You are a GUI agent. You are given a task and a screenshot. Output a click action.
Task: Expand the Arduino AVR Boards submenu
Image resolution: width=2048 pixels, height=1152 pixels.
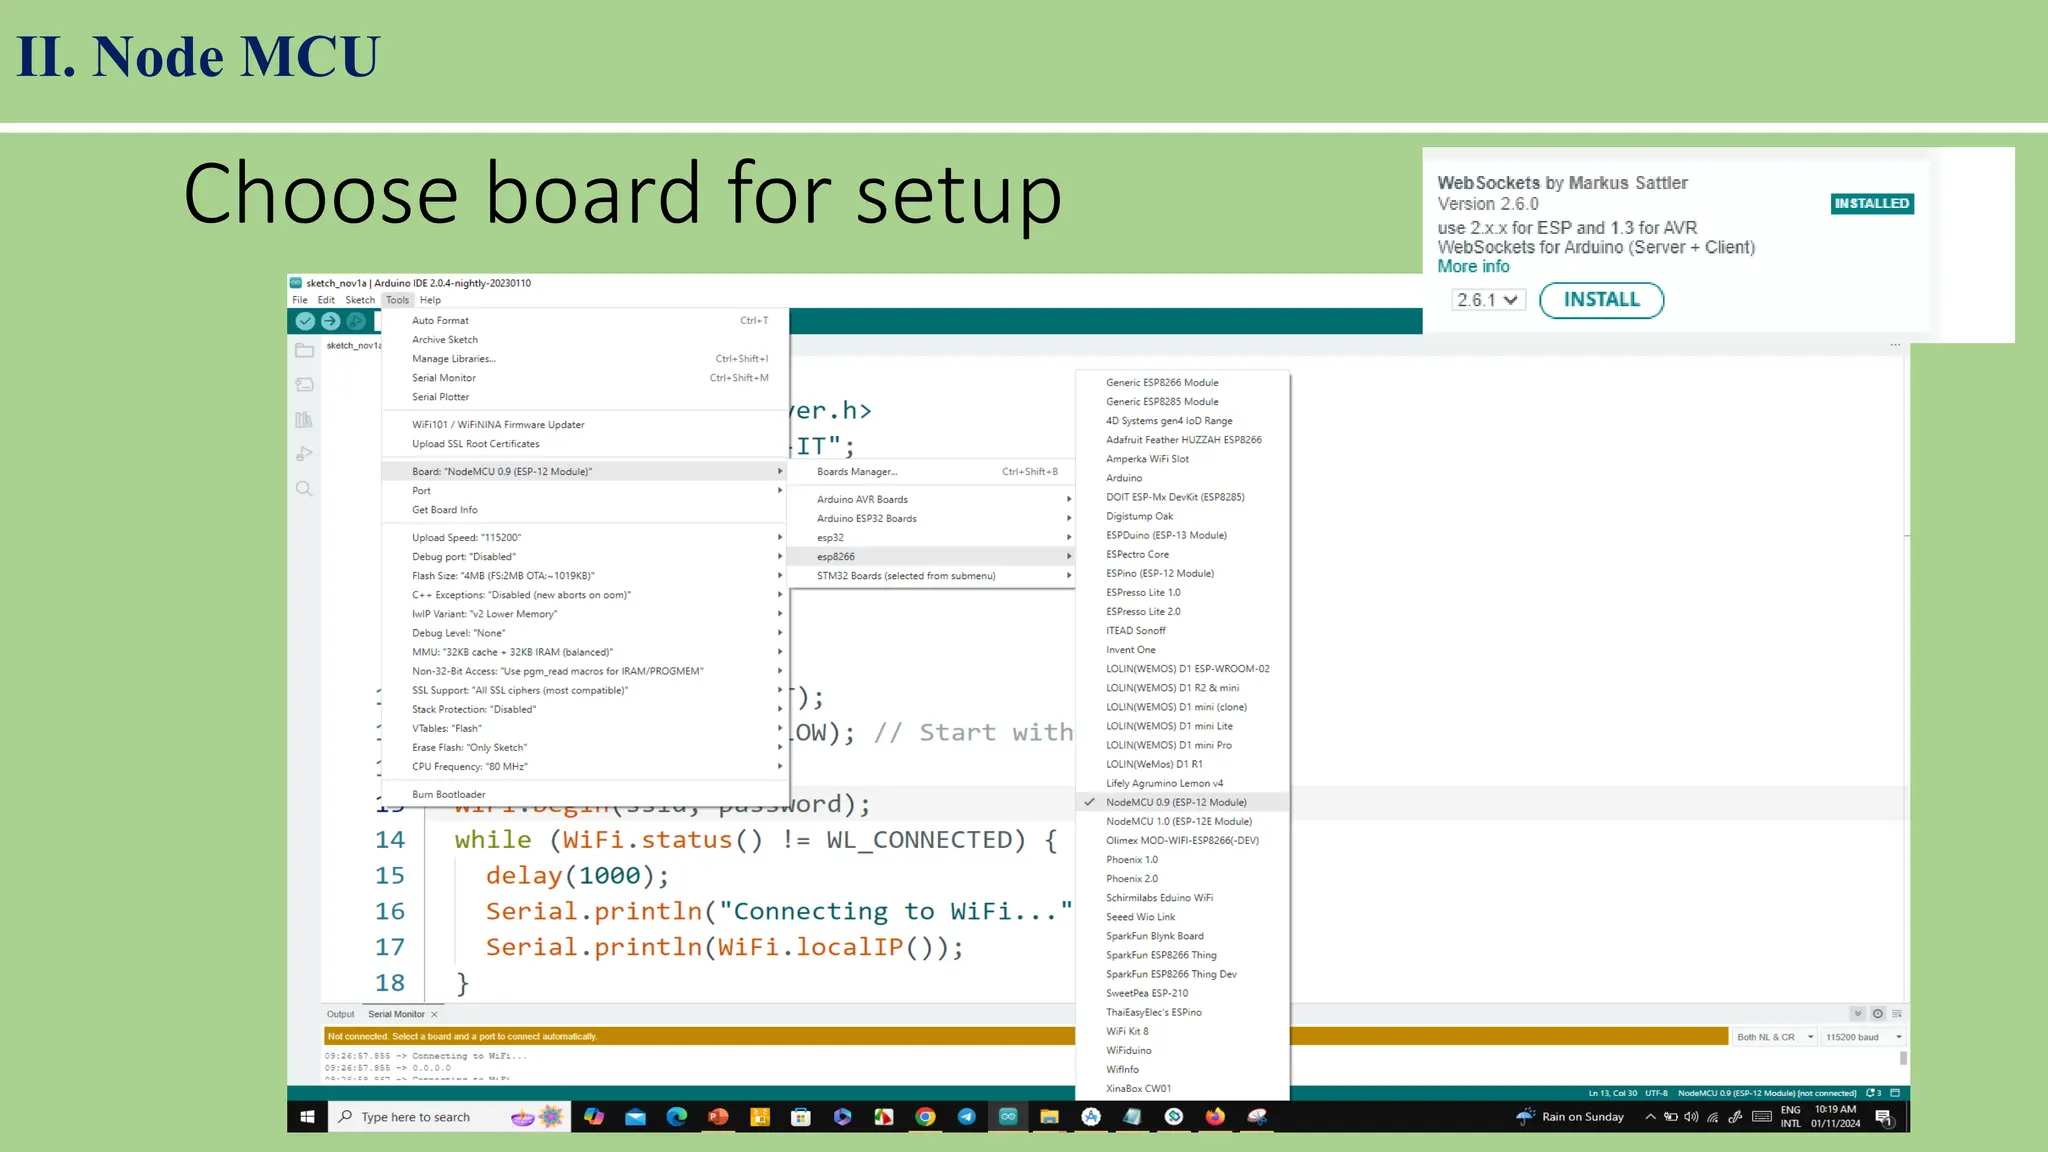pos(931,499)
